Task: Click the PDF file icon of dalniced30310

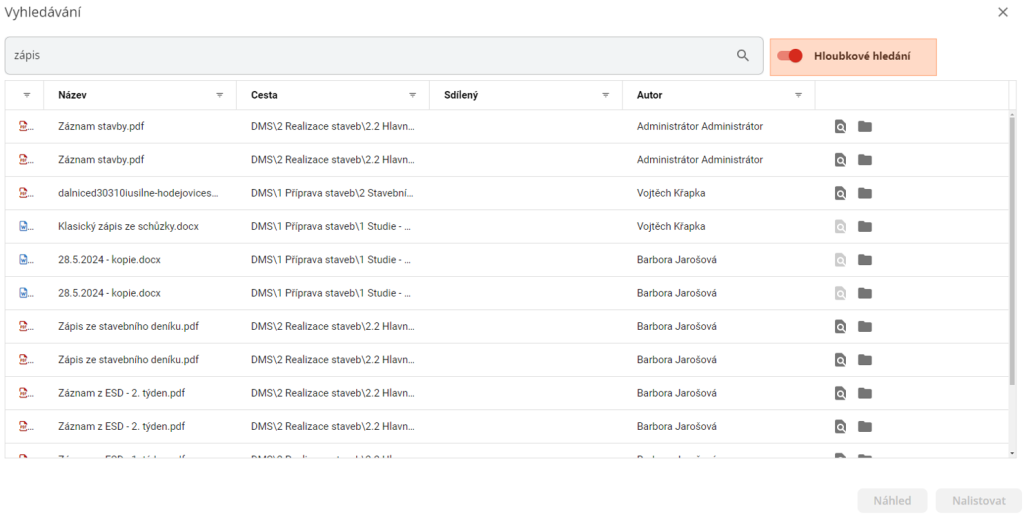Action: 26,193
